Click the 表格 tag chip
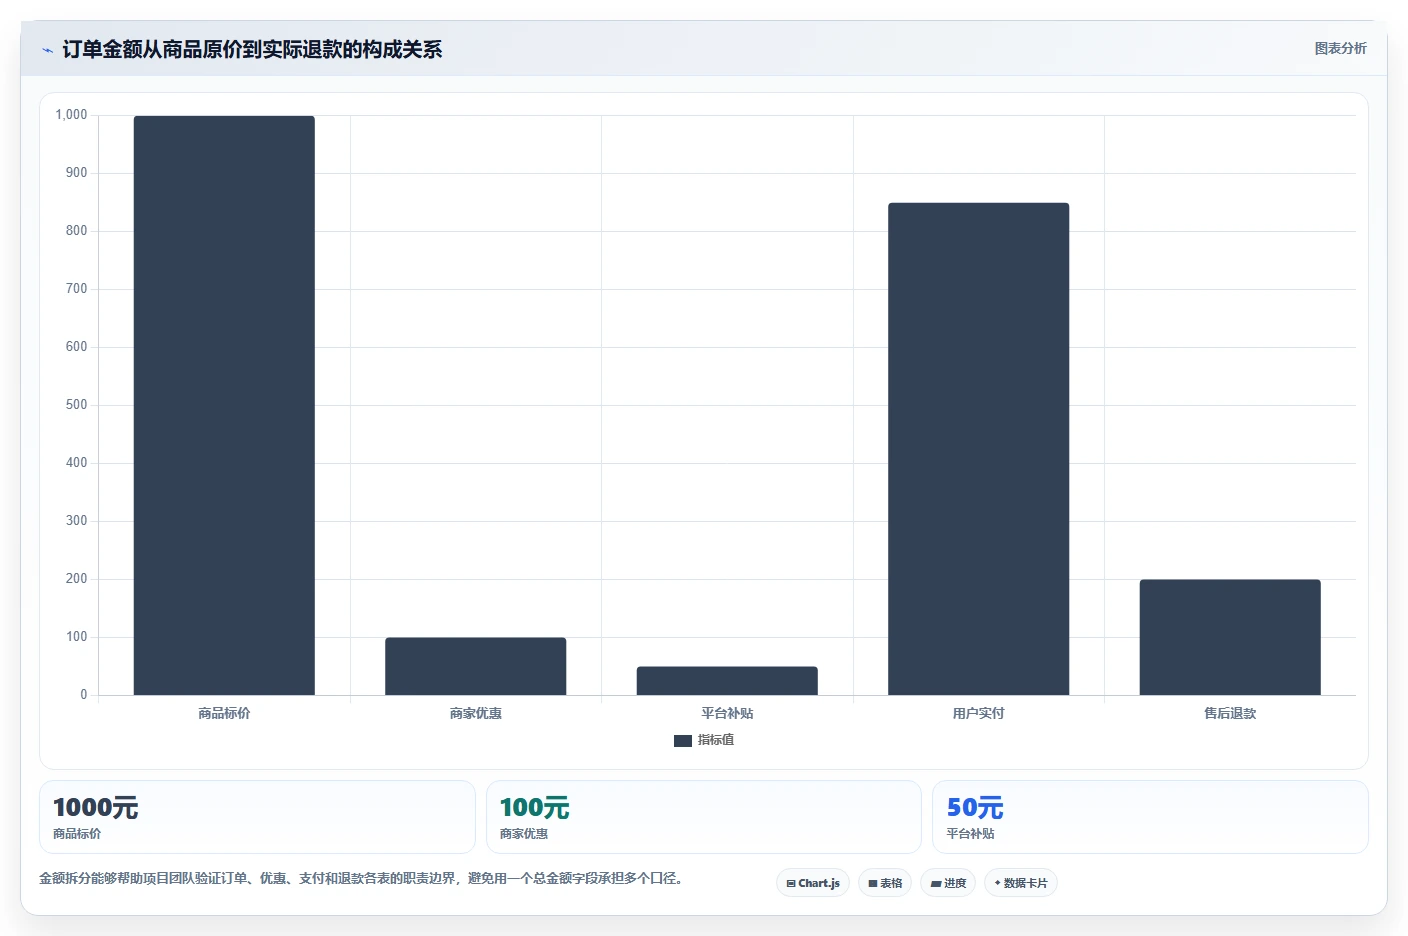The image size is (1408, 936). coord(885,883)
